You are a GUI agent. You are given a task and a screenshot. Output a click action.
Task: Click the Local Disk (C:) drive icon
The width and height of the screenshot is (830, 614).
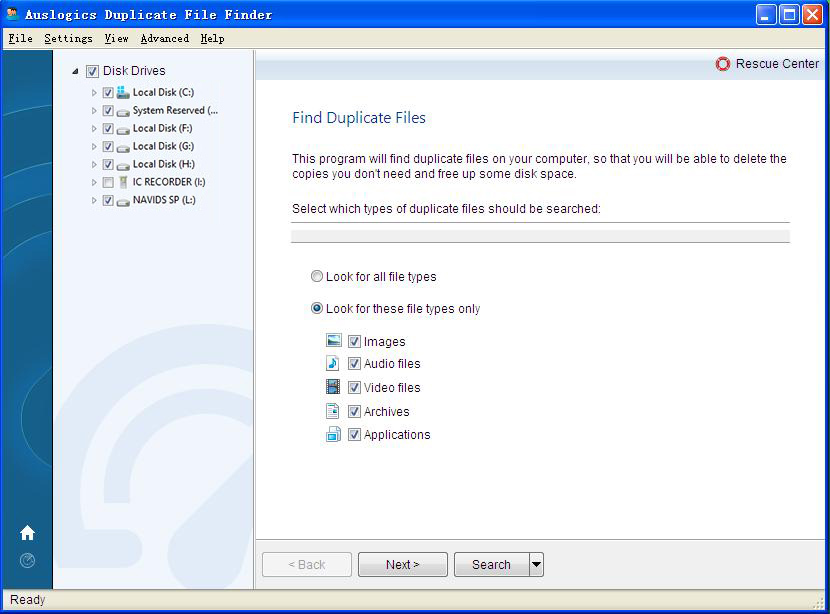[x=123, y=92]
